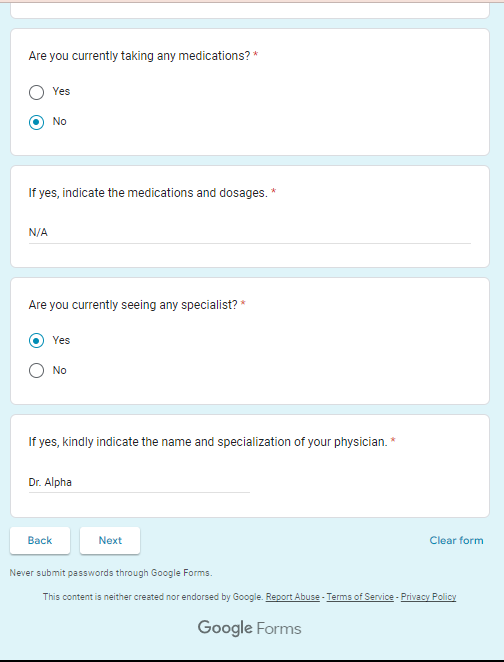This screenshot has height=662, width=504.
Task: Proceed with the Next button
Action: 110,540
